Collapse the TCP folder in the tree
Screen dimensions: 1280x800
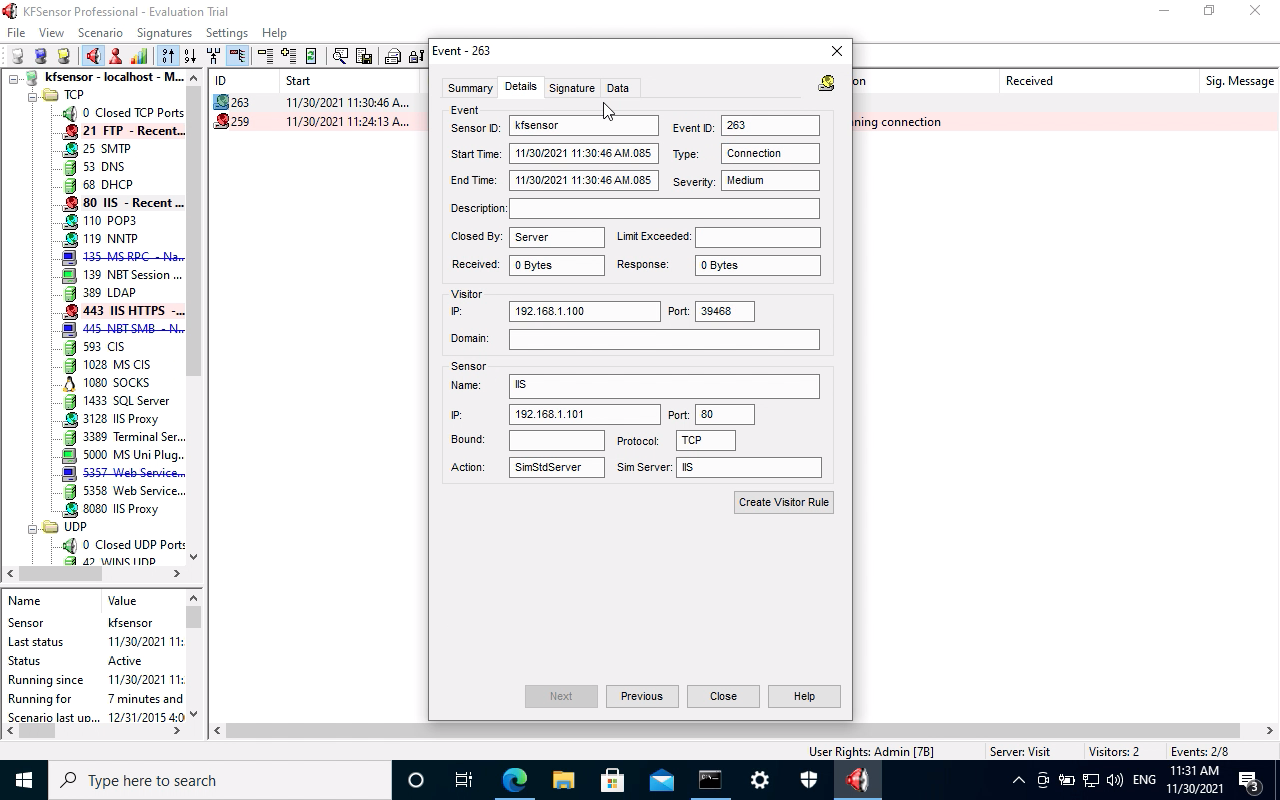click(32, 95)
